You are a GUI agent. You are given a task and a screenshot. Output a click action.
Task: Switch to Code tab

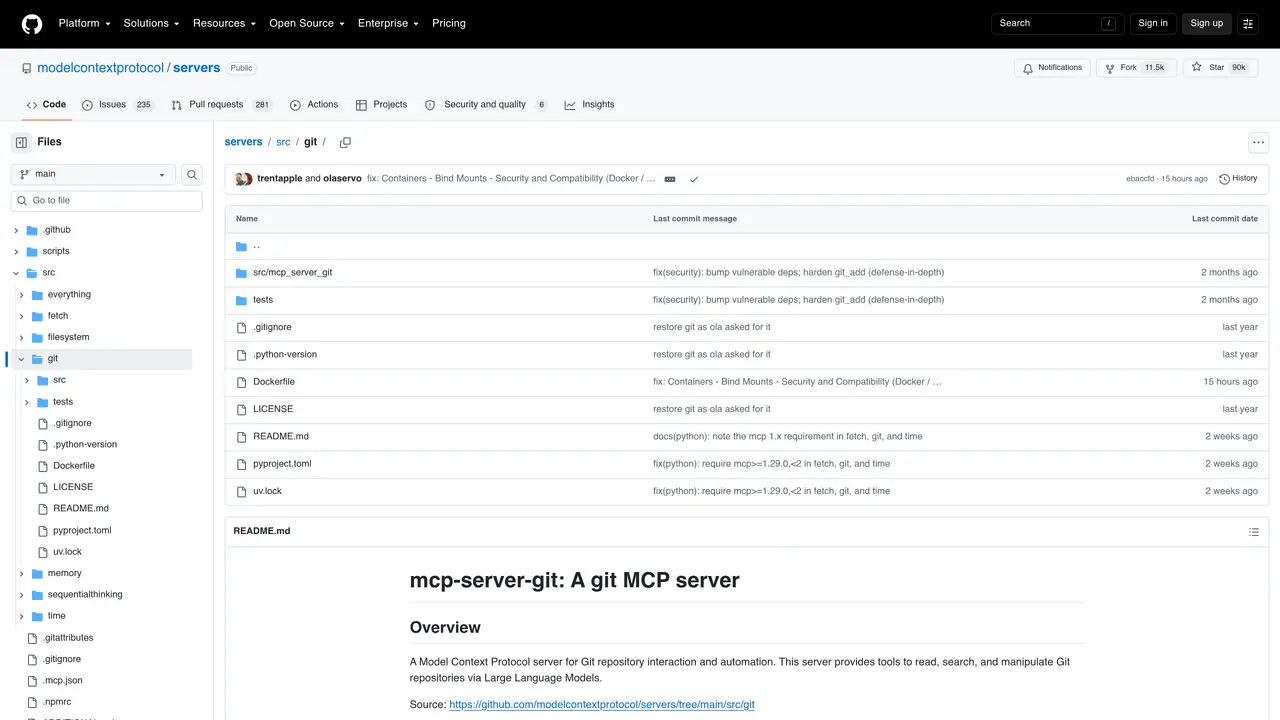pyautogui.click(x=46, y=105)
